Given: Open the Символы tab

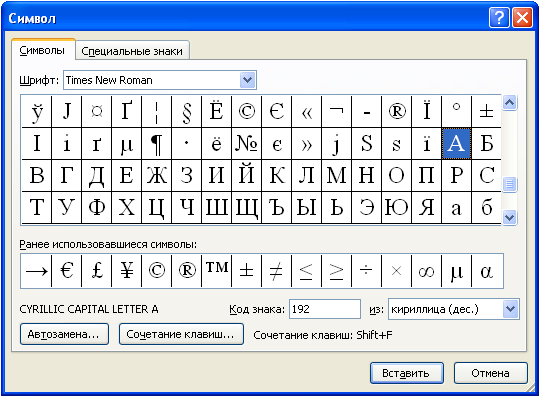Looking at the screenshot, I should pyautogui.click(x=42, y=50).
